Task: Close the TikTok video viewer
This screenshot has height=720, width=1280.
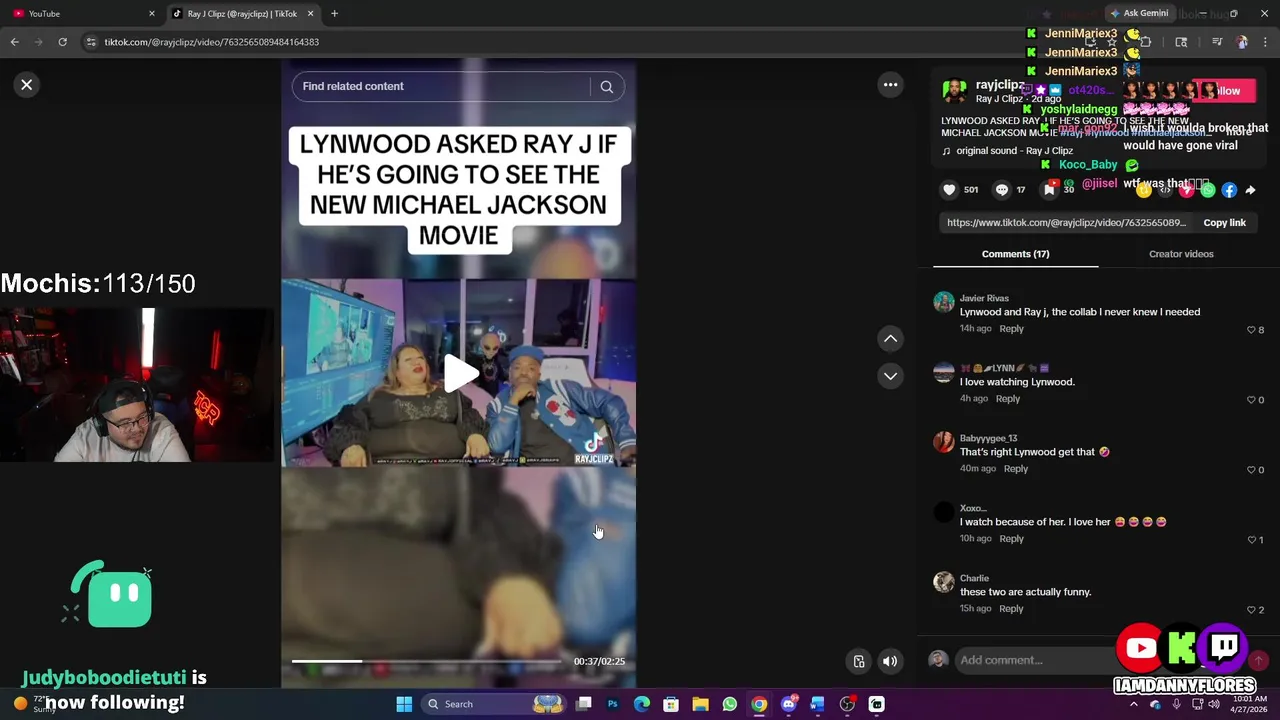Action: click(27, 85)
